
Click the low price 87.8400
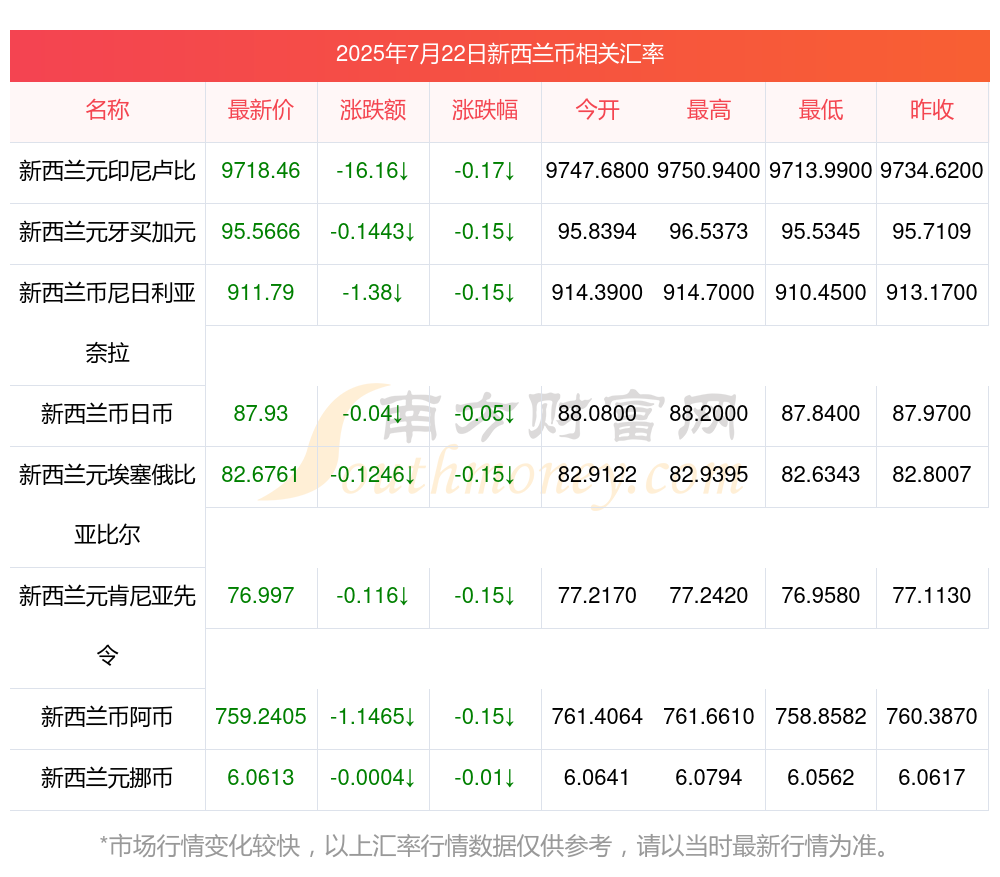pyautogui.click(x=821, y=413)
